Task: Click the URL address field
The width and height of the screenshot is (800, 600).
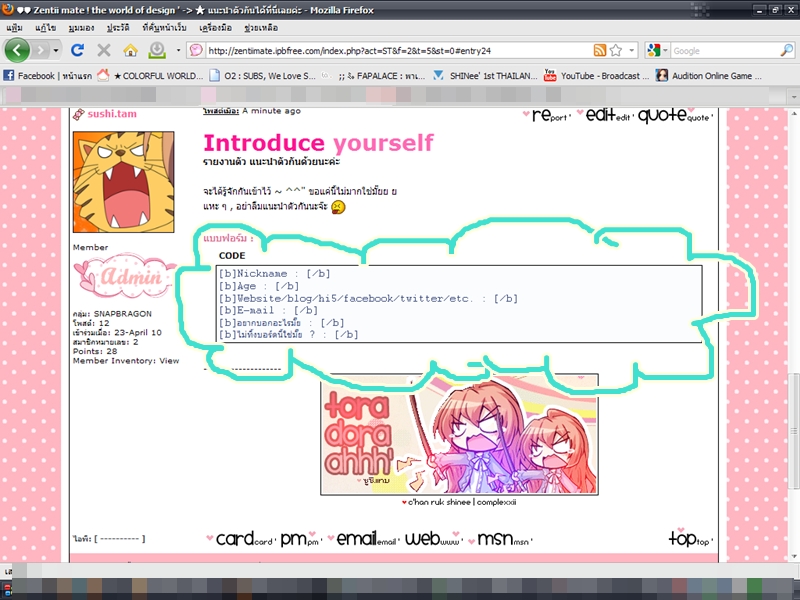Action: (398, 51)
